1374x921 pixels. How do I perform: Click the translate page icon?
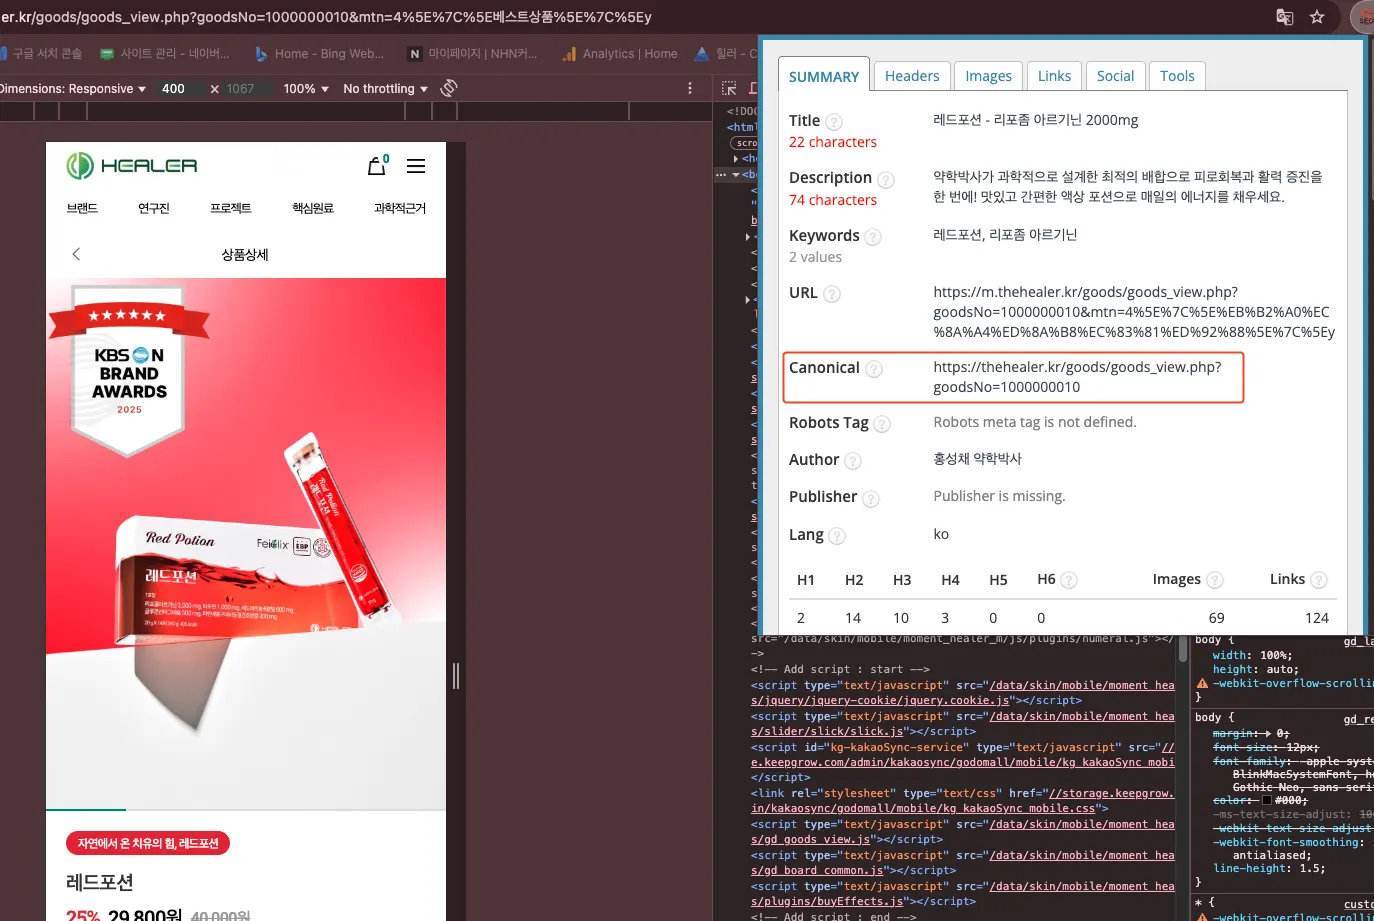(1285, 17)
